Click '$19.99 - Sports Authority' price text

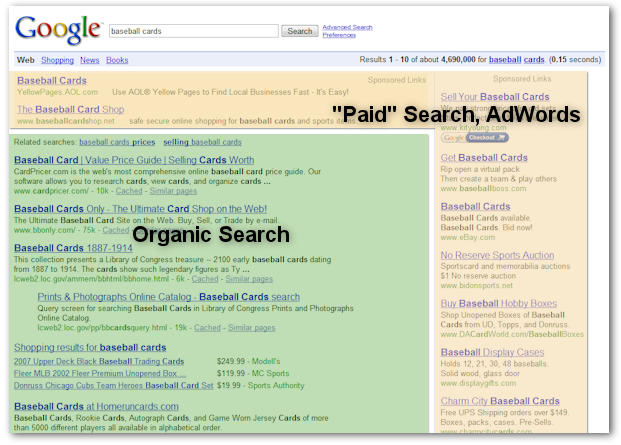(x=261, y=386)
